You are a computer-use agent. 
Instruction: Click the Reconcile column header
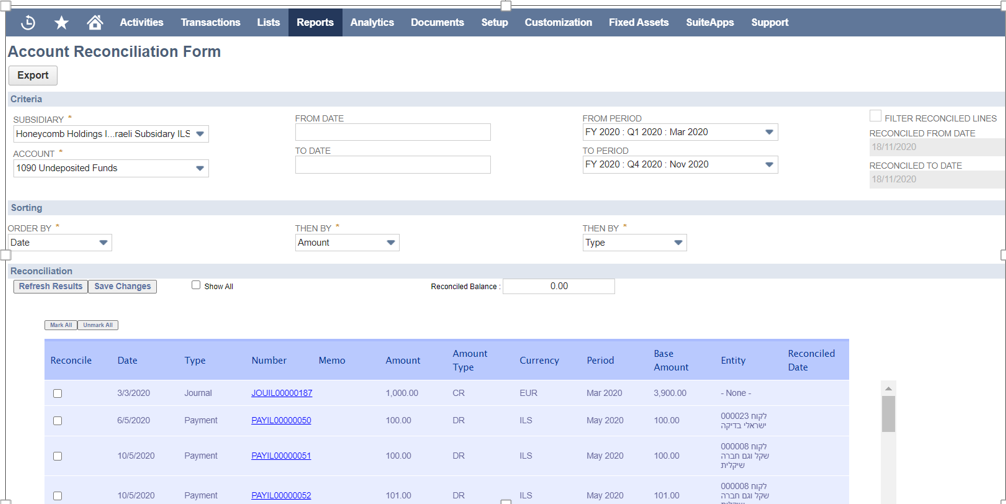point(71,360)
